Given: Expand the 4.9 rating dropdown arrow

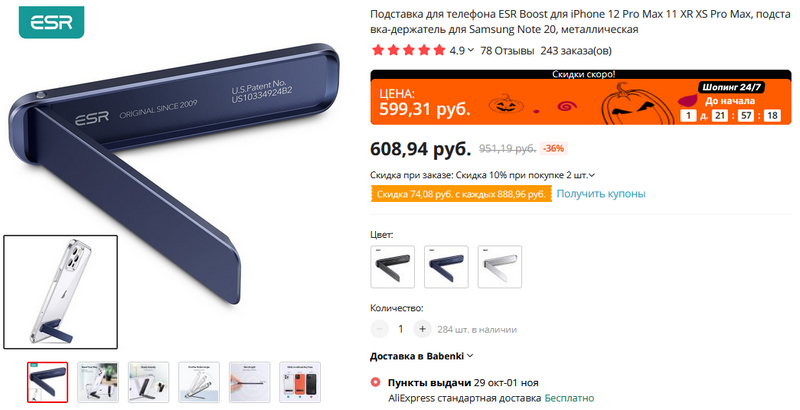Looking at the screenshot, I should (470, 50).
